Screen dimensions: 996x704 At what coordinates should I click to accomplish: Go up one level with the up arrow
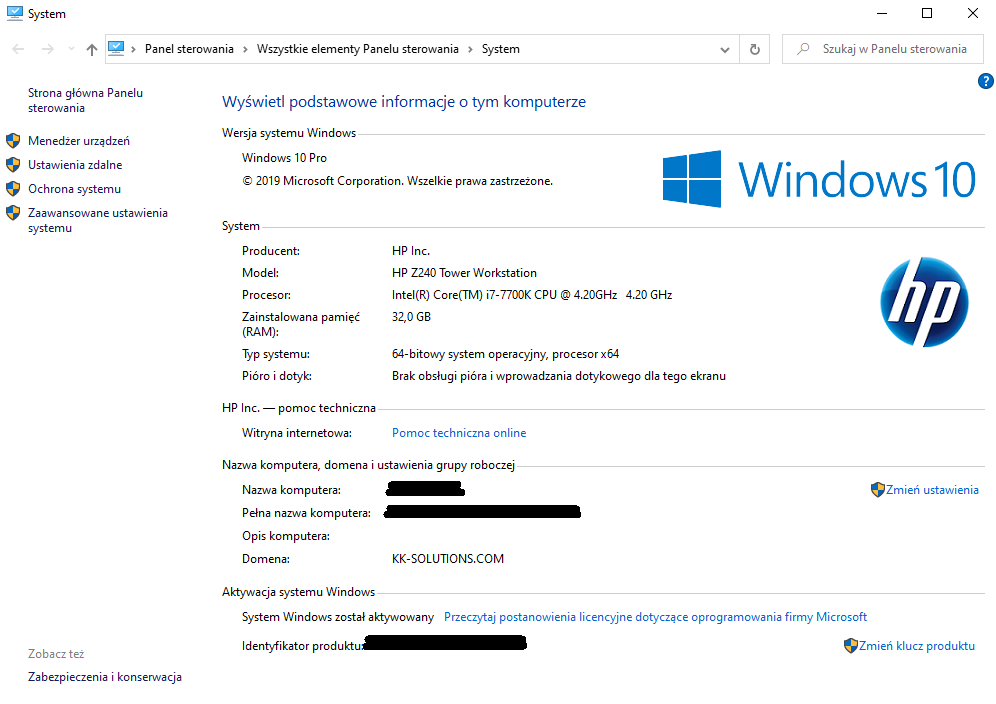91,49
